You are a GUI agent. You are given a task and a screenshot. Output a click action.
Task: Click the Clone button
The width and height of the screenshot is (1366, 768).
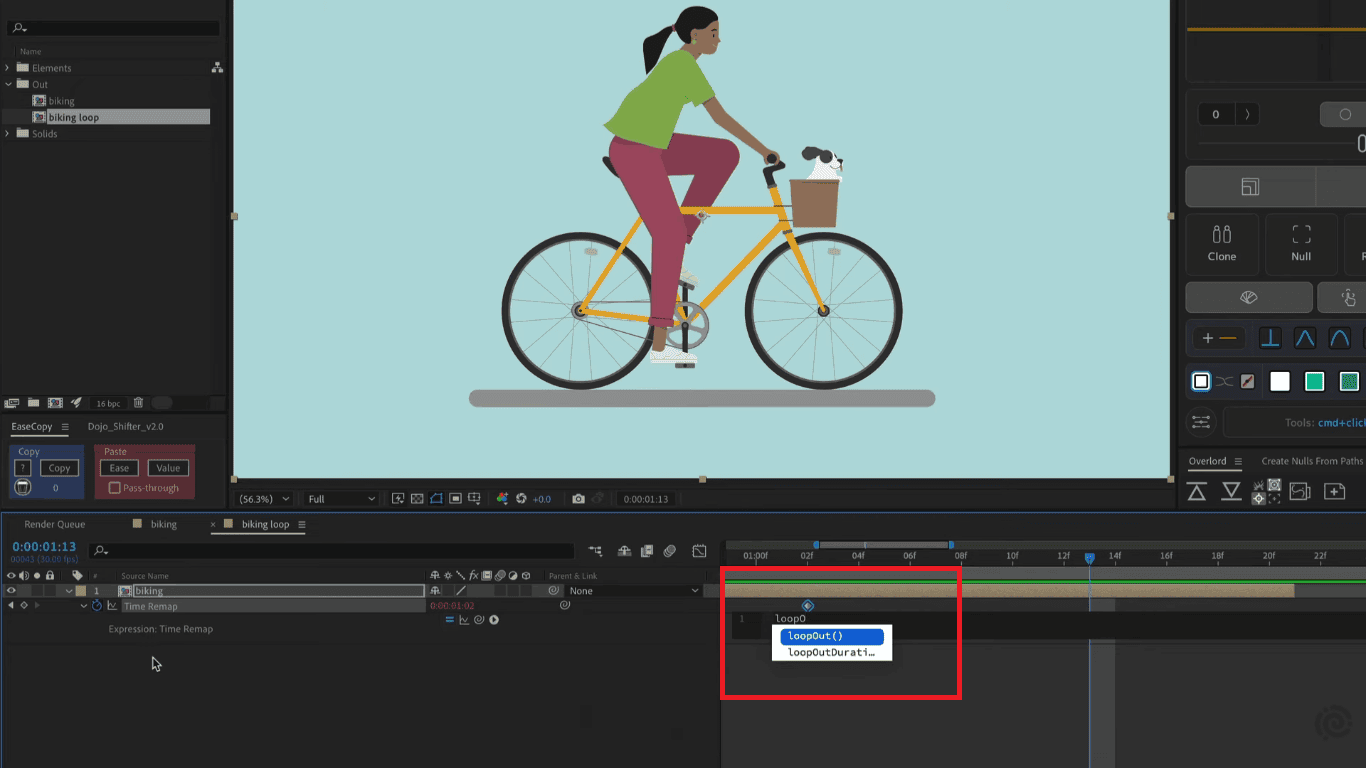1222,244
